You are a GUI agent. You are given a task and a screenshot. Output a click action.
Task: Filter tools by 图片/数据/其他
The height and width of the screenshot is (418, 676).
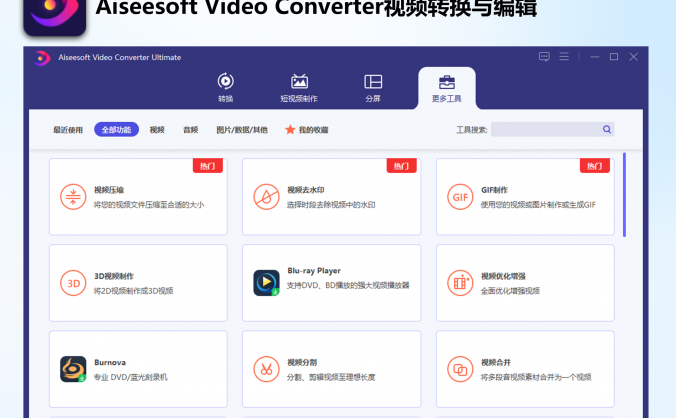(242, 130)
